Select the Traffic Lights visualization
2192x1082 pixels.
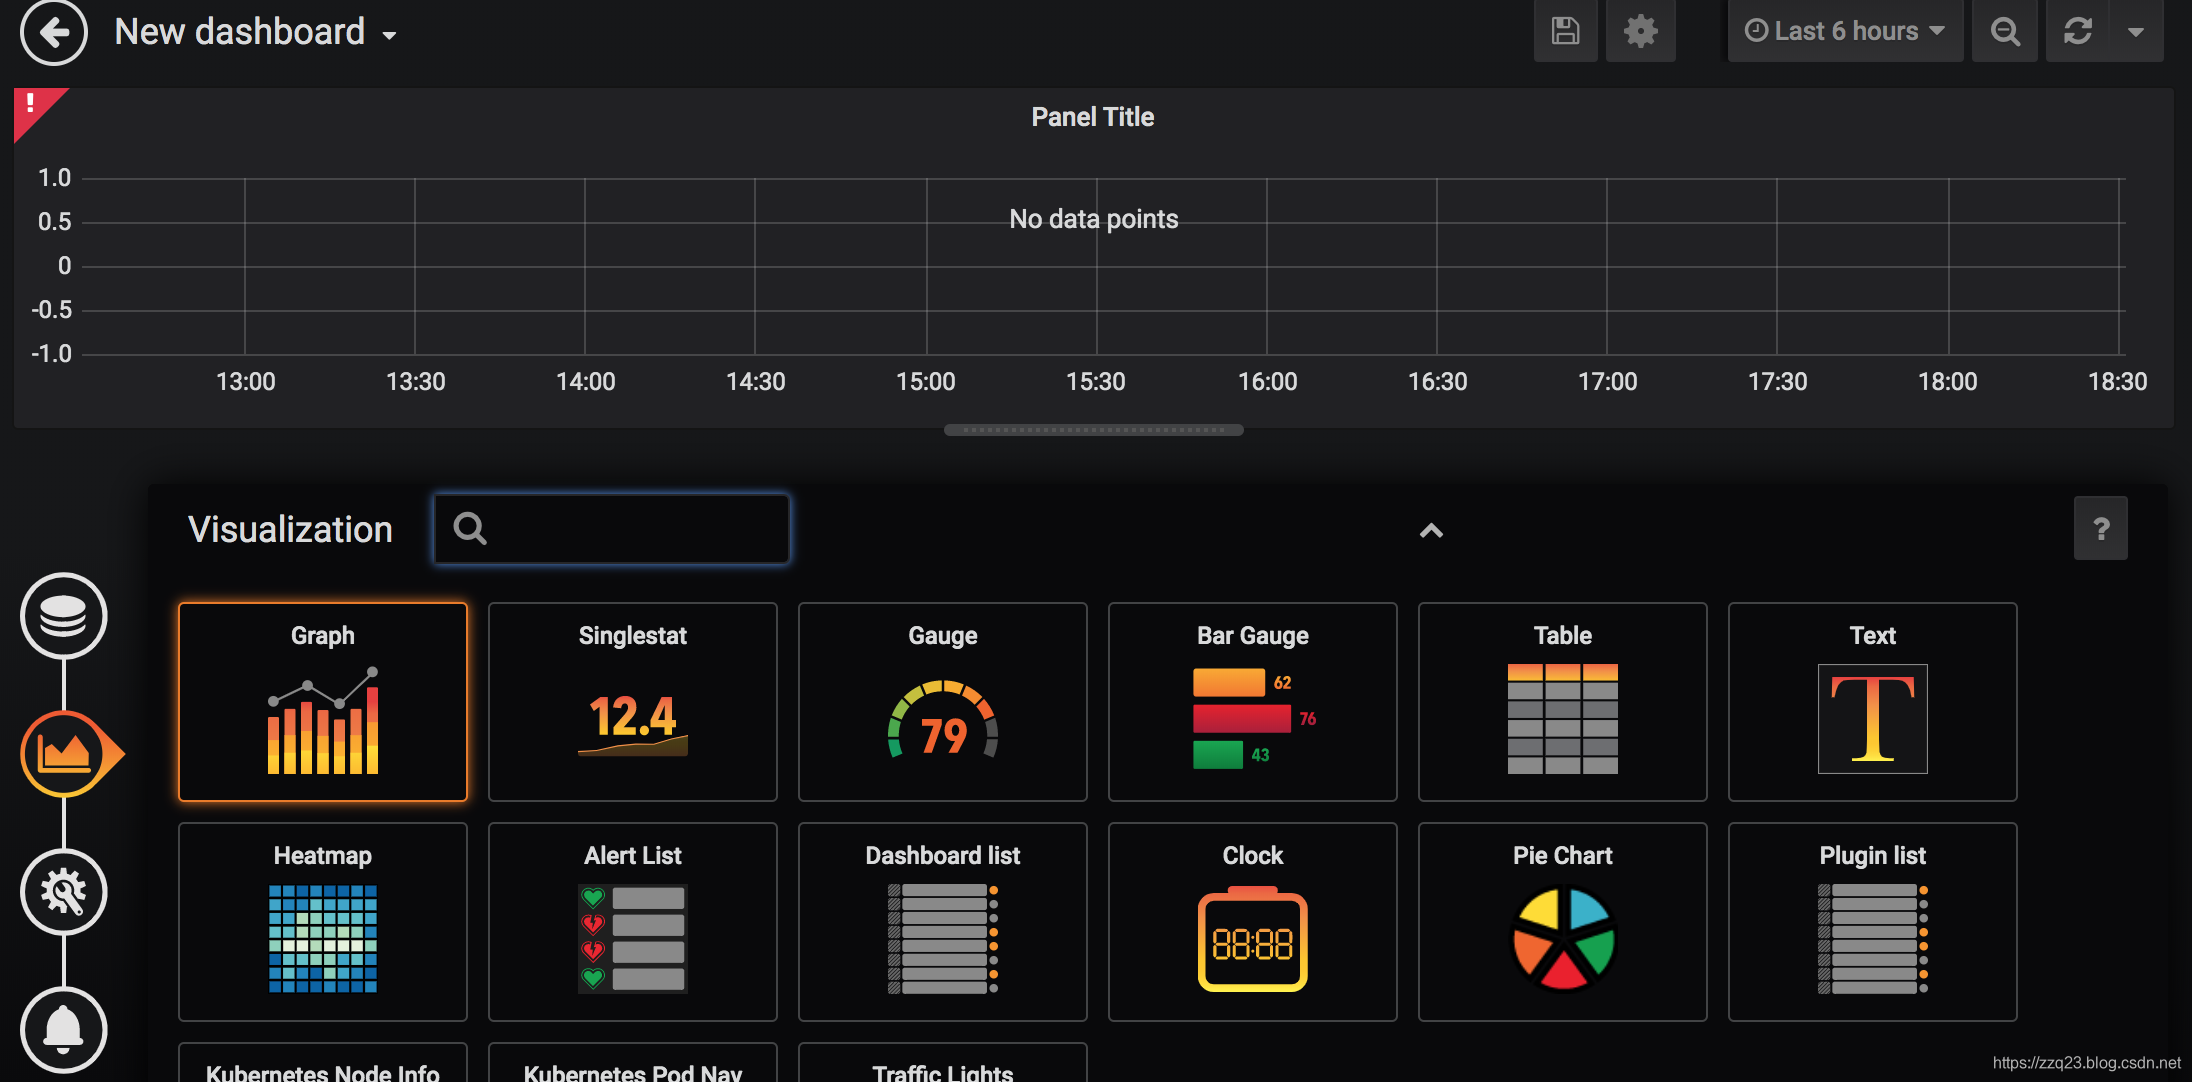[943, 1064]
